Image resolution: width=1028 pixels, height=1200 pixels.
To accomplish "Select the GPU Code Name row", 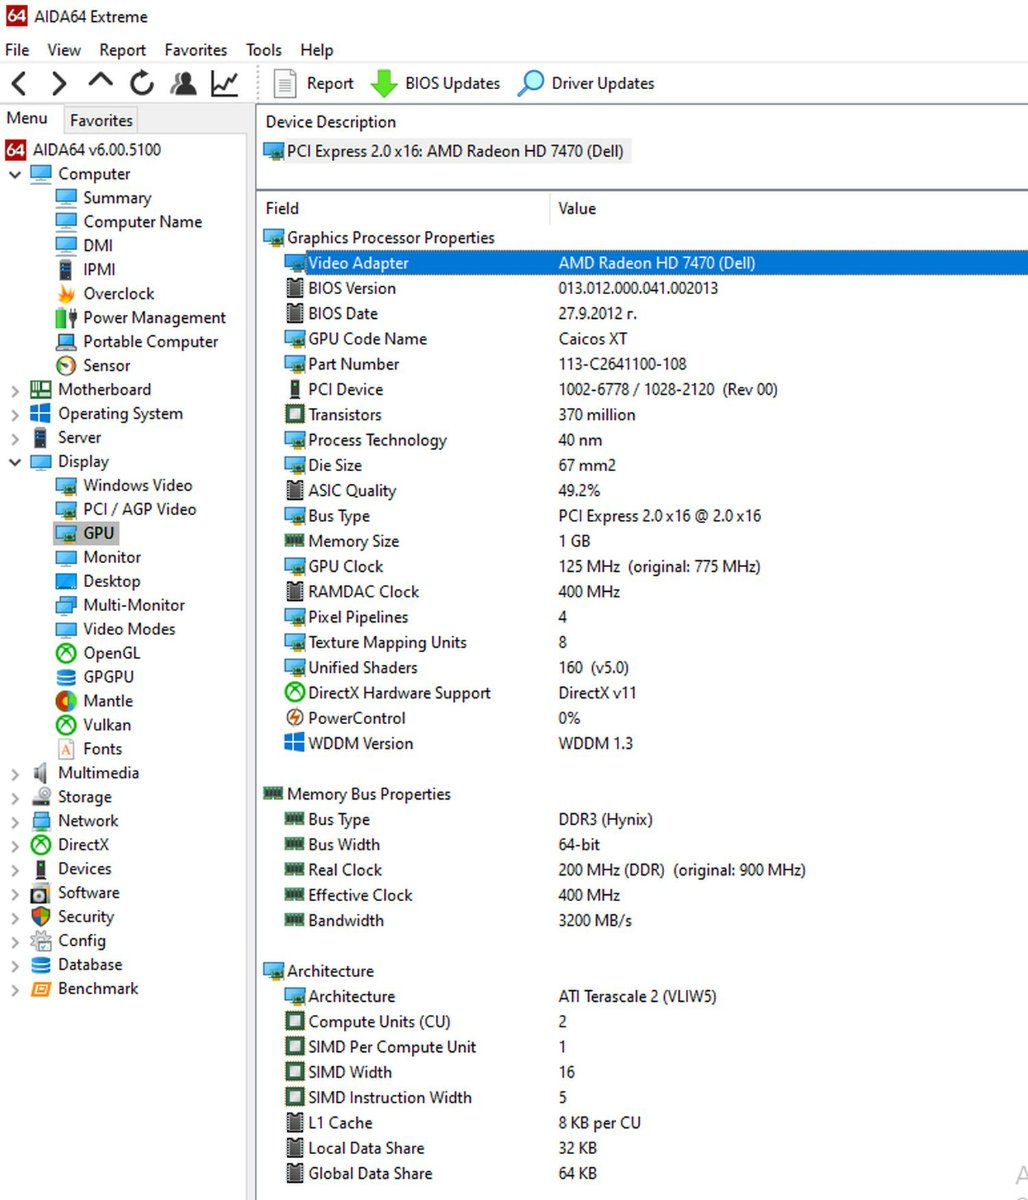I will [x=643, y=339].
